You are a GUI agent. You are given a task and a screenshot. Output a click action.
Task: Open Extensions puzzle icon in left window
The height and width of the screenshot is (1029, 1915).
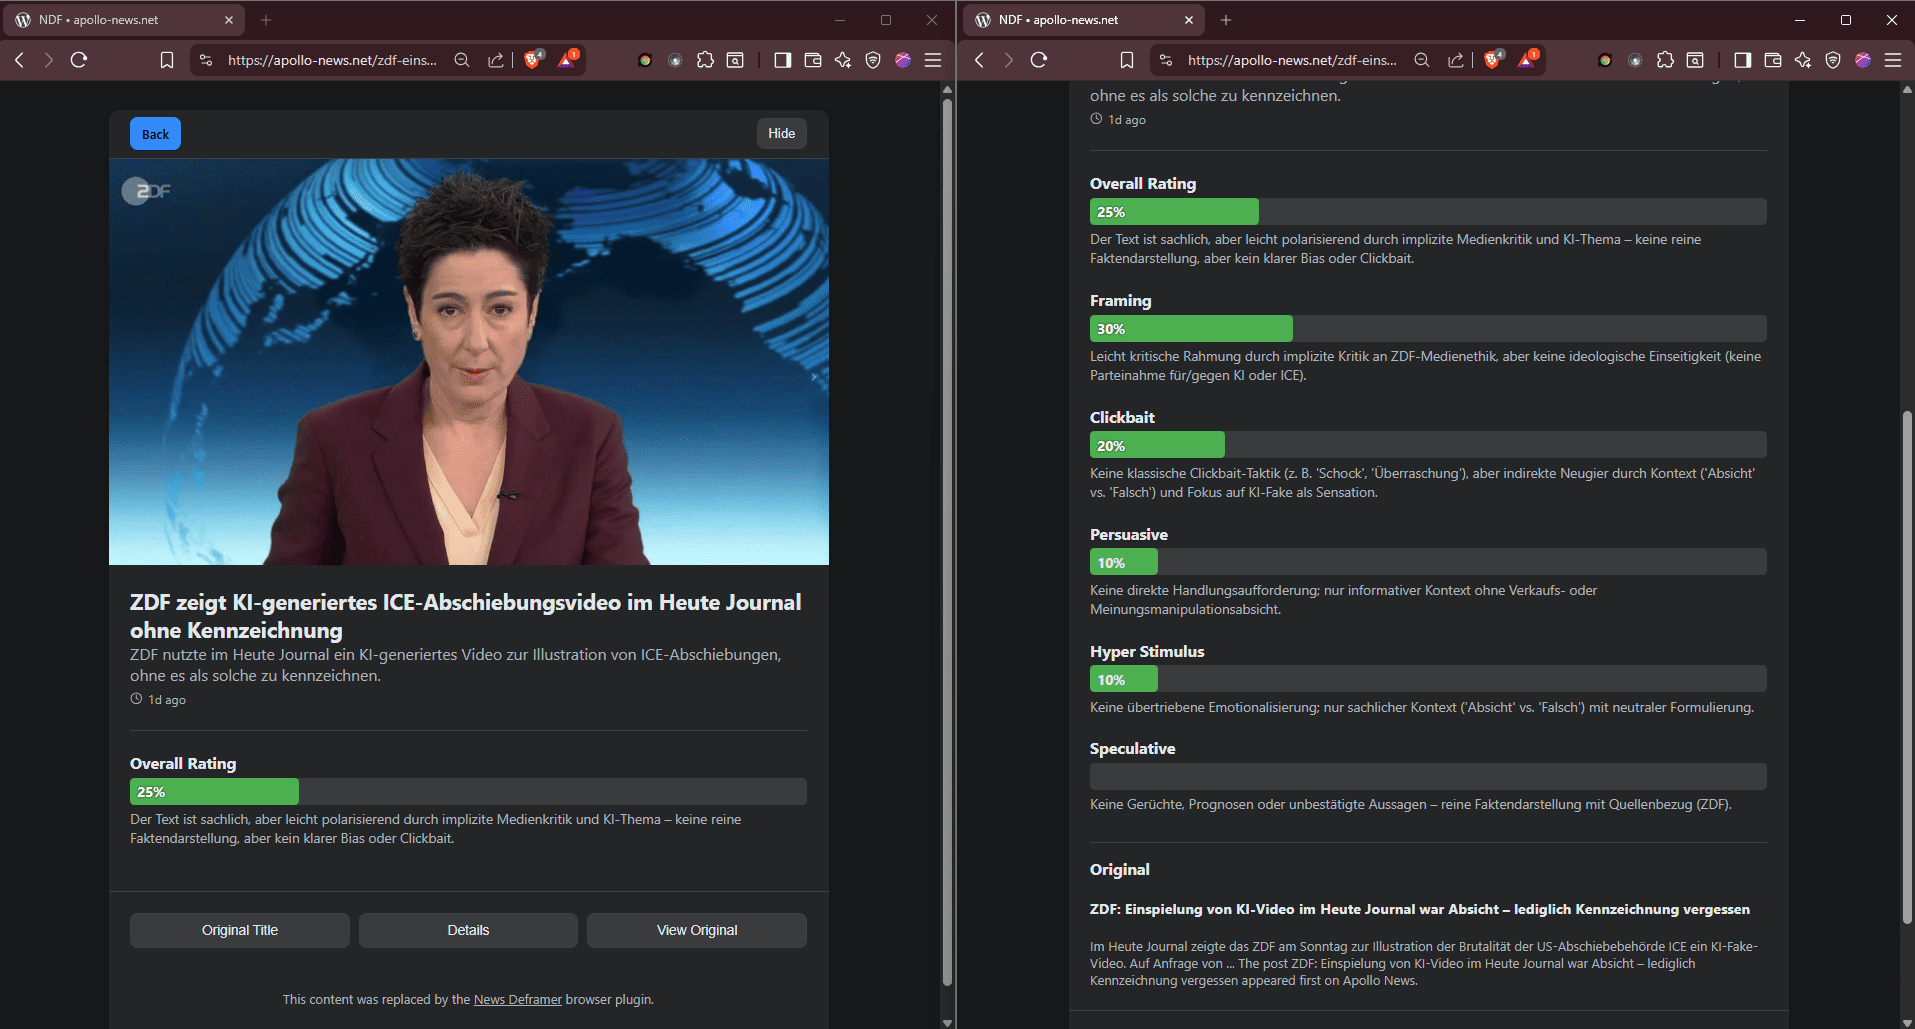705,60
